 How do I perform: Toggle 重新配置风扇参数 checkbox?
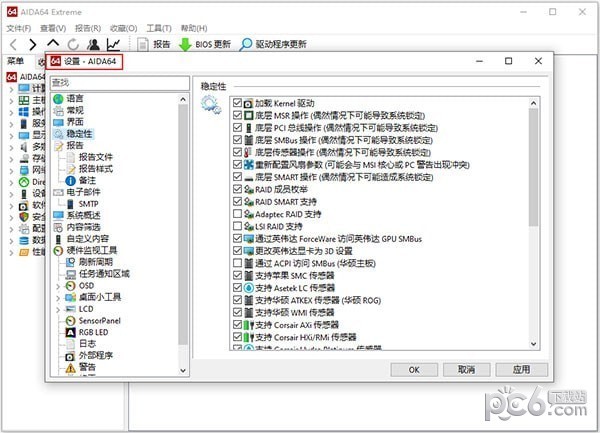(x=237, y=164)
